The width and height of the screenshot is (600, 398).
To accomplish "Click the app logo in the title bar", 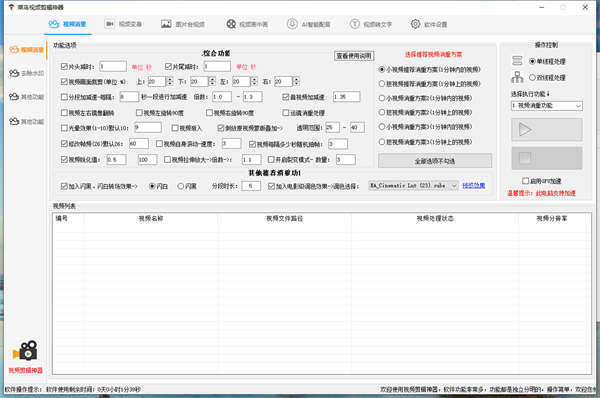I will (x=11, y=7).
